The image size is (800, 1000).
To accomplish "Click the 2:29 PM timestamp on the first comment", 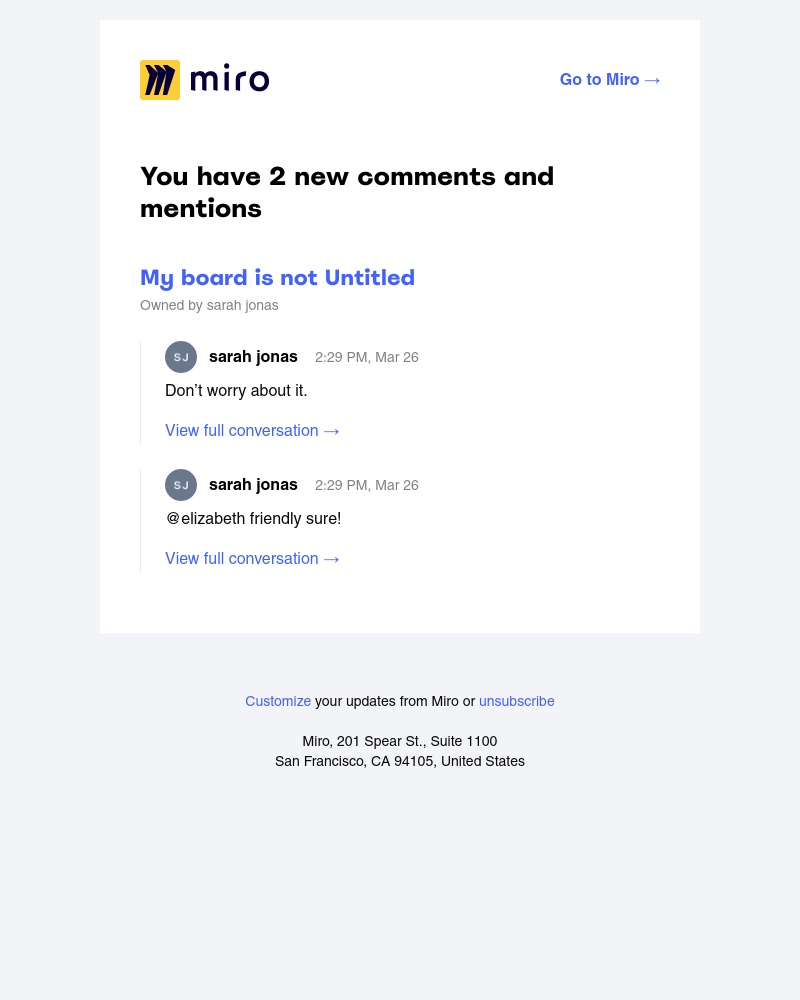I will (x=366, y=357).
